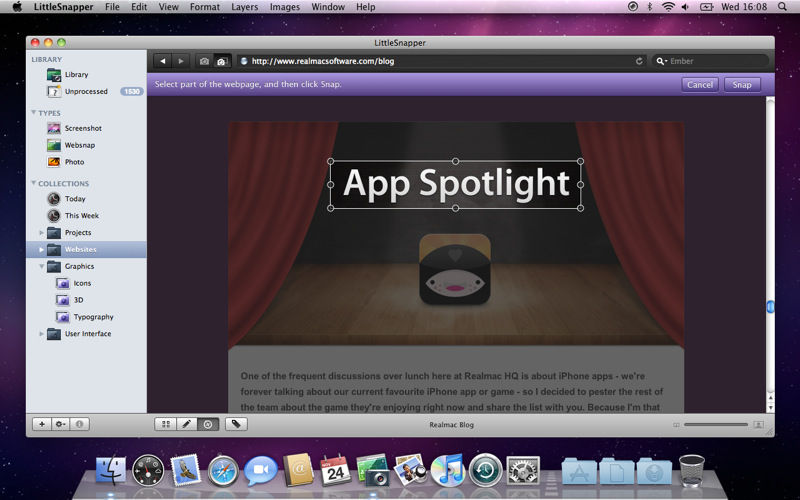Open the gear action menu
800x500 pixels.
tap(60, 424)
